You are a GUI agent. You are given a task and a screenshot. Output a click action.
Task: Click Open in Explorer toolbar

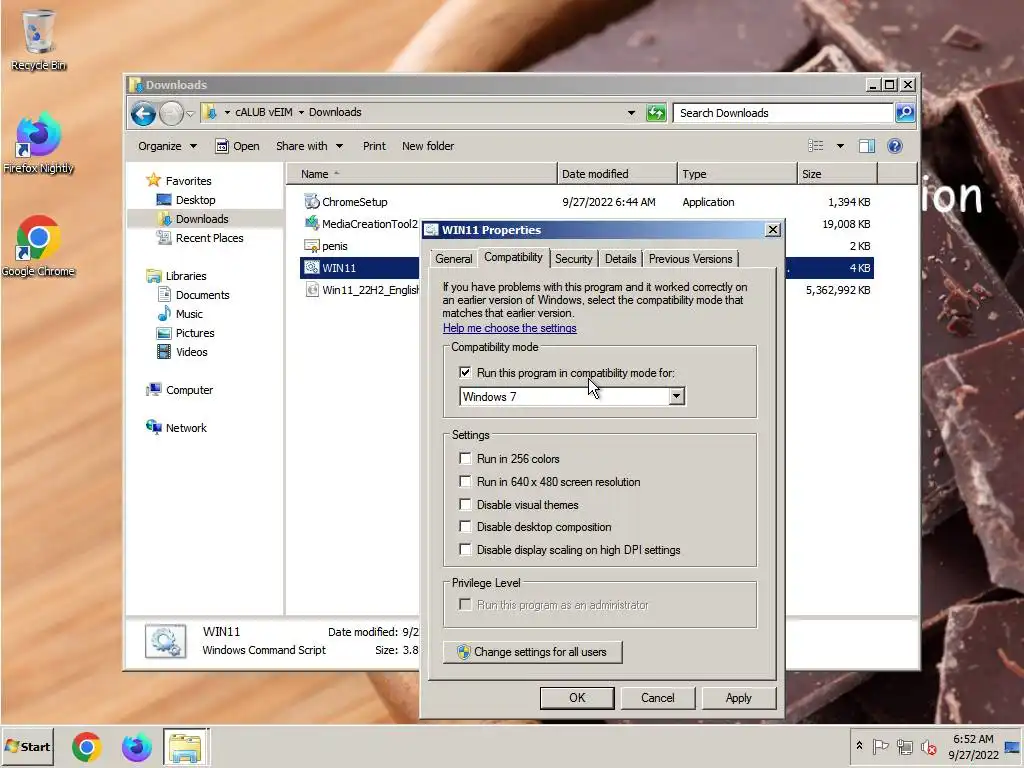[x=237, y=146]
